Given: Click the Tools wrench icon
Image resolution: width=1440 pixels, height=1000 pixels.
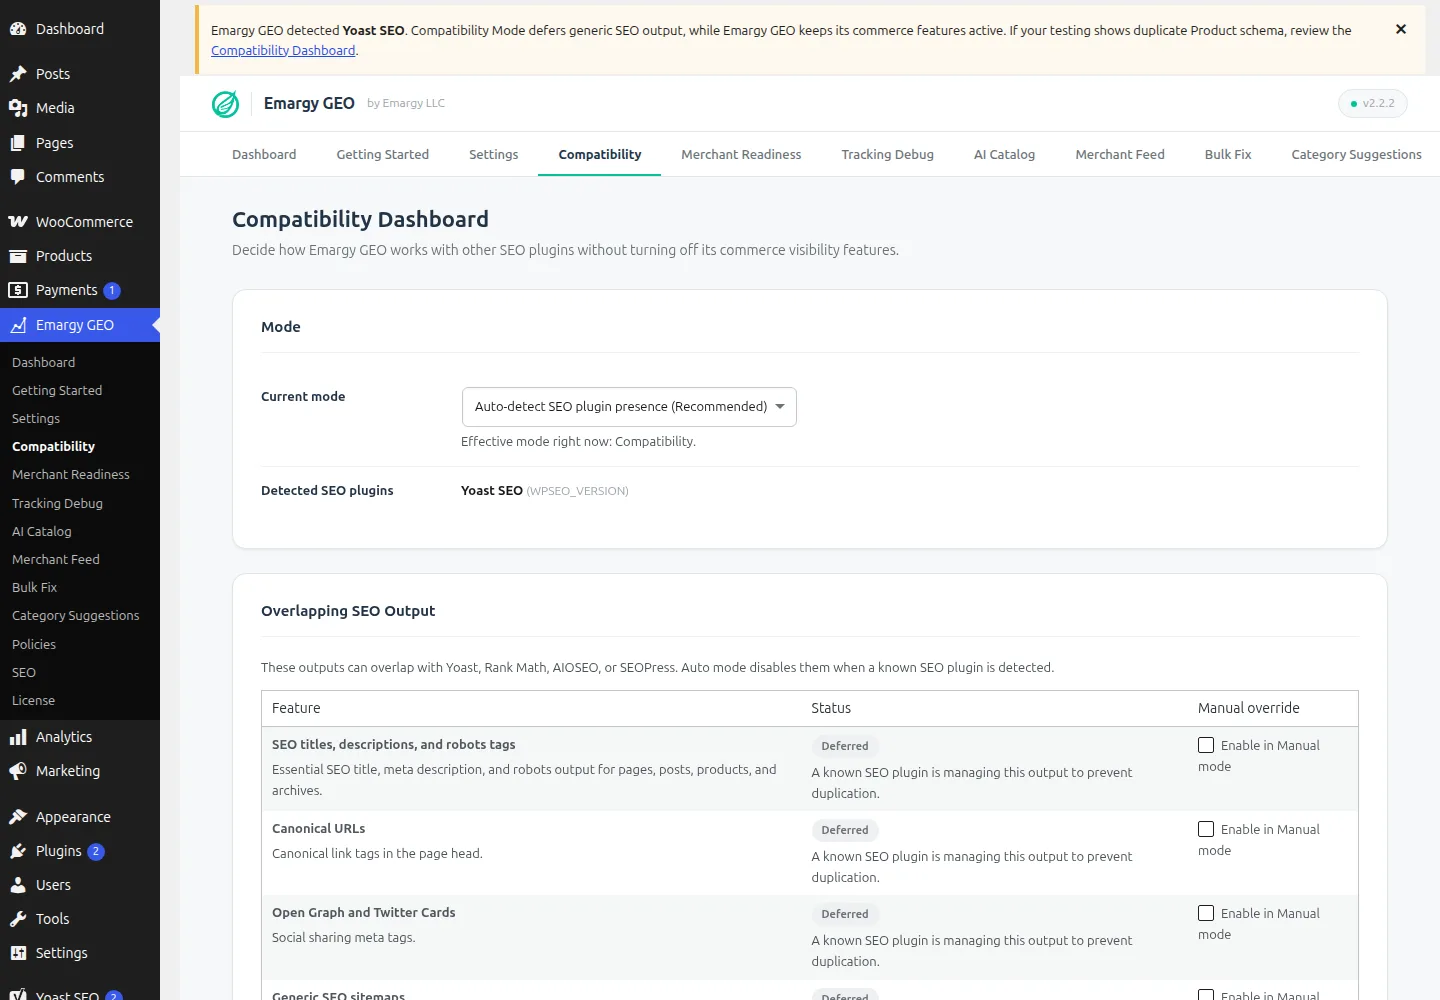Looking at the screenshot, I should tap(18, 919).
